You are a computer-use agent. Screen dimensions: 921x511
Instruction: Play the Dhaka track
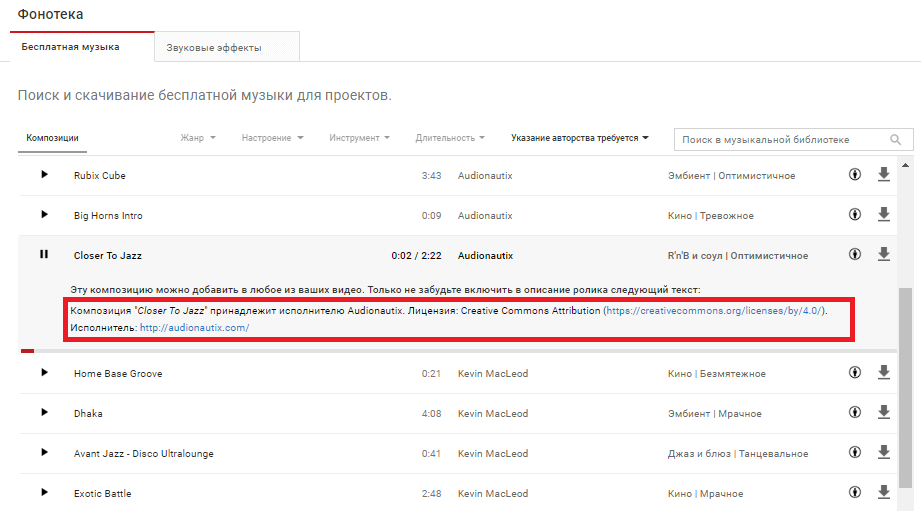44,413
